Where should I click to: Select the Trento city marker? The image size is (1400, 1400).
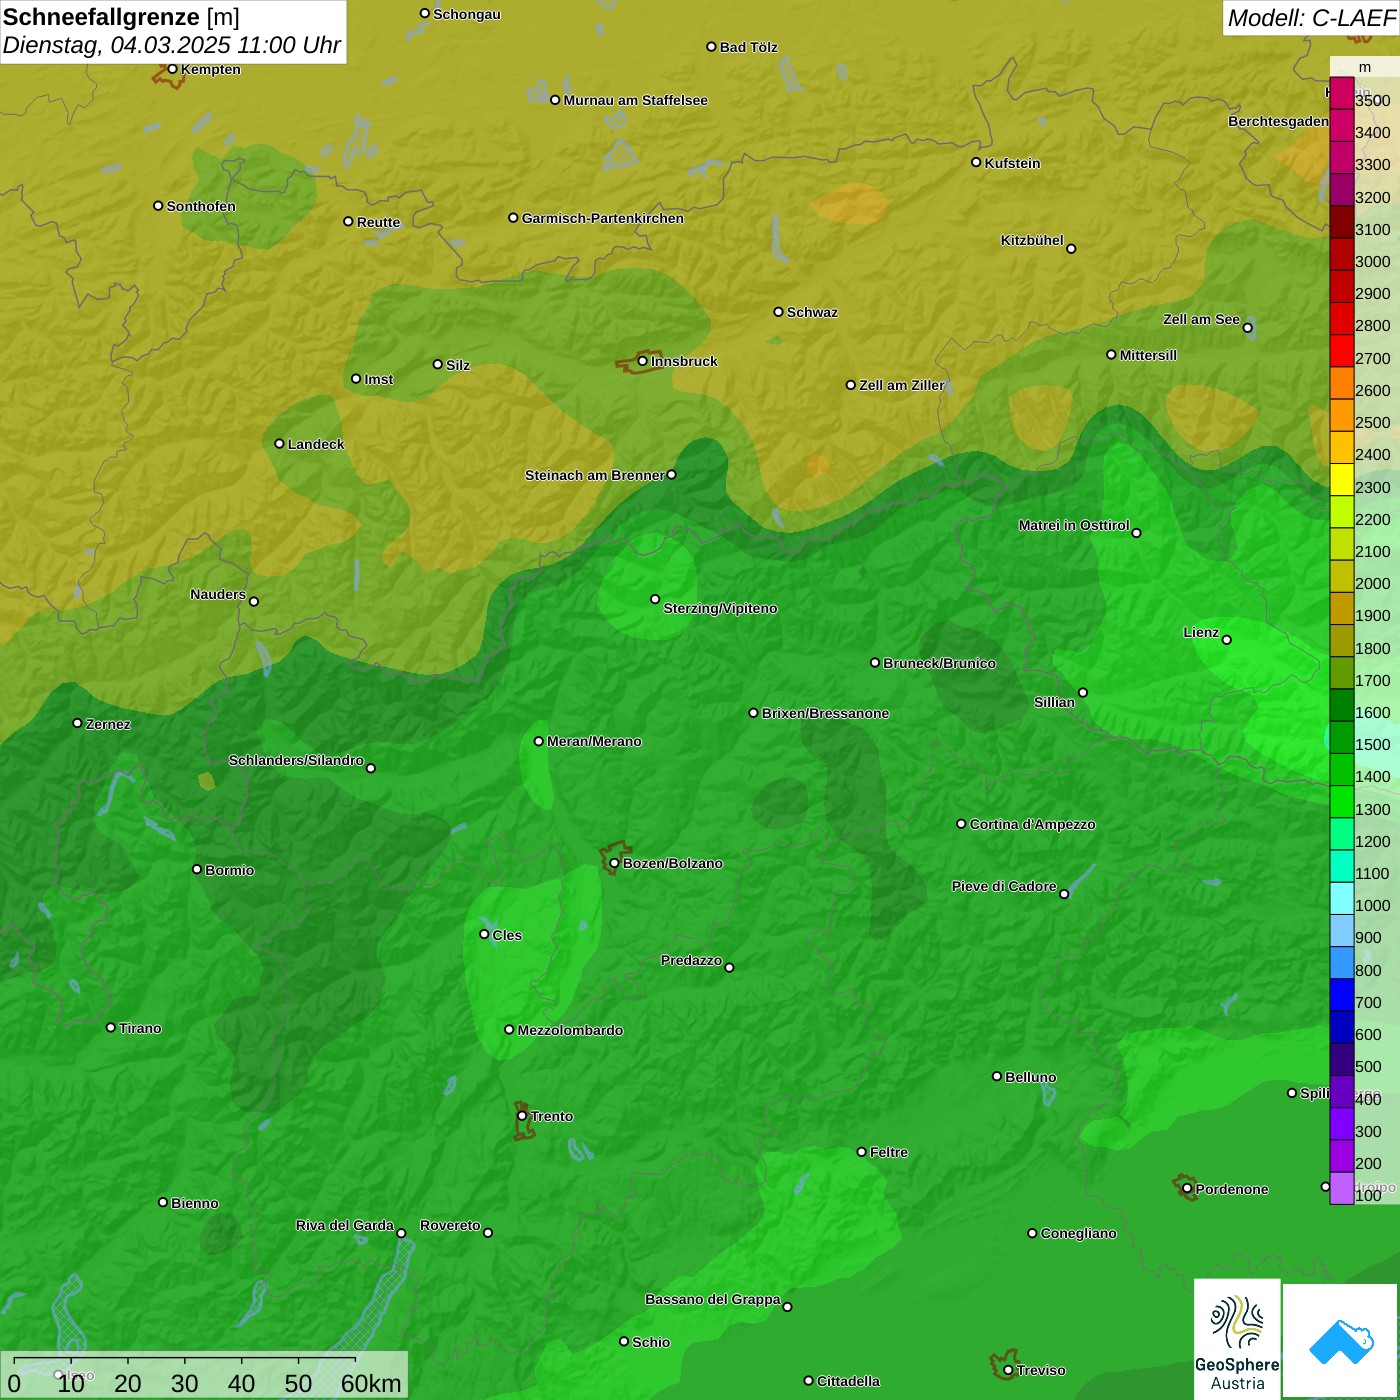[522, 1116]
